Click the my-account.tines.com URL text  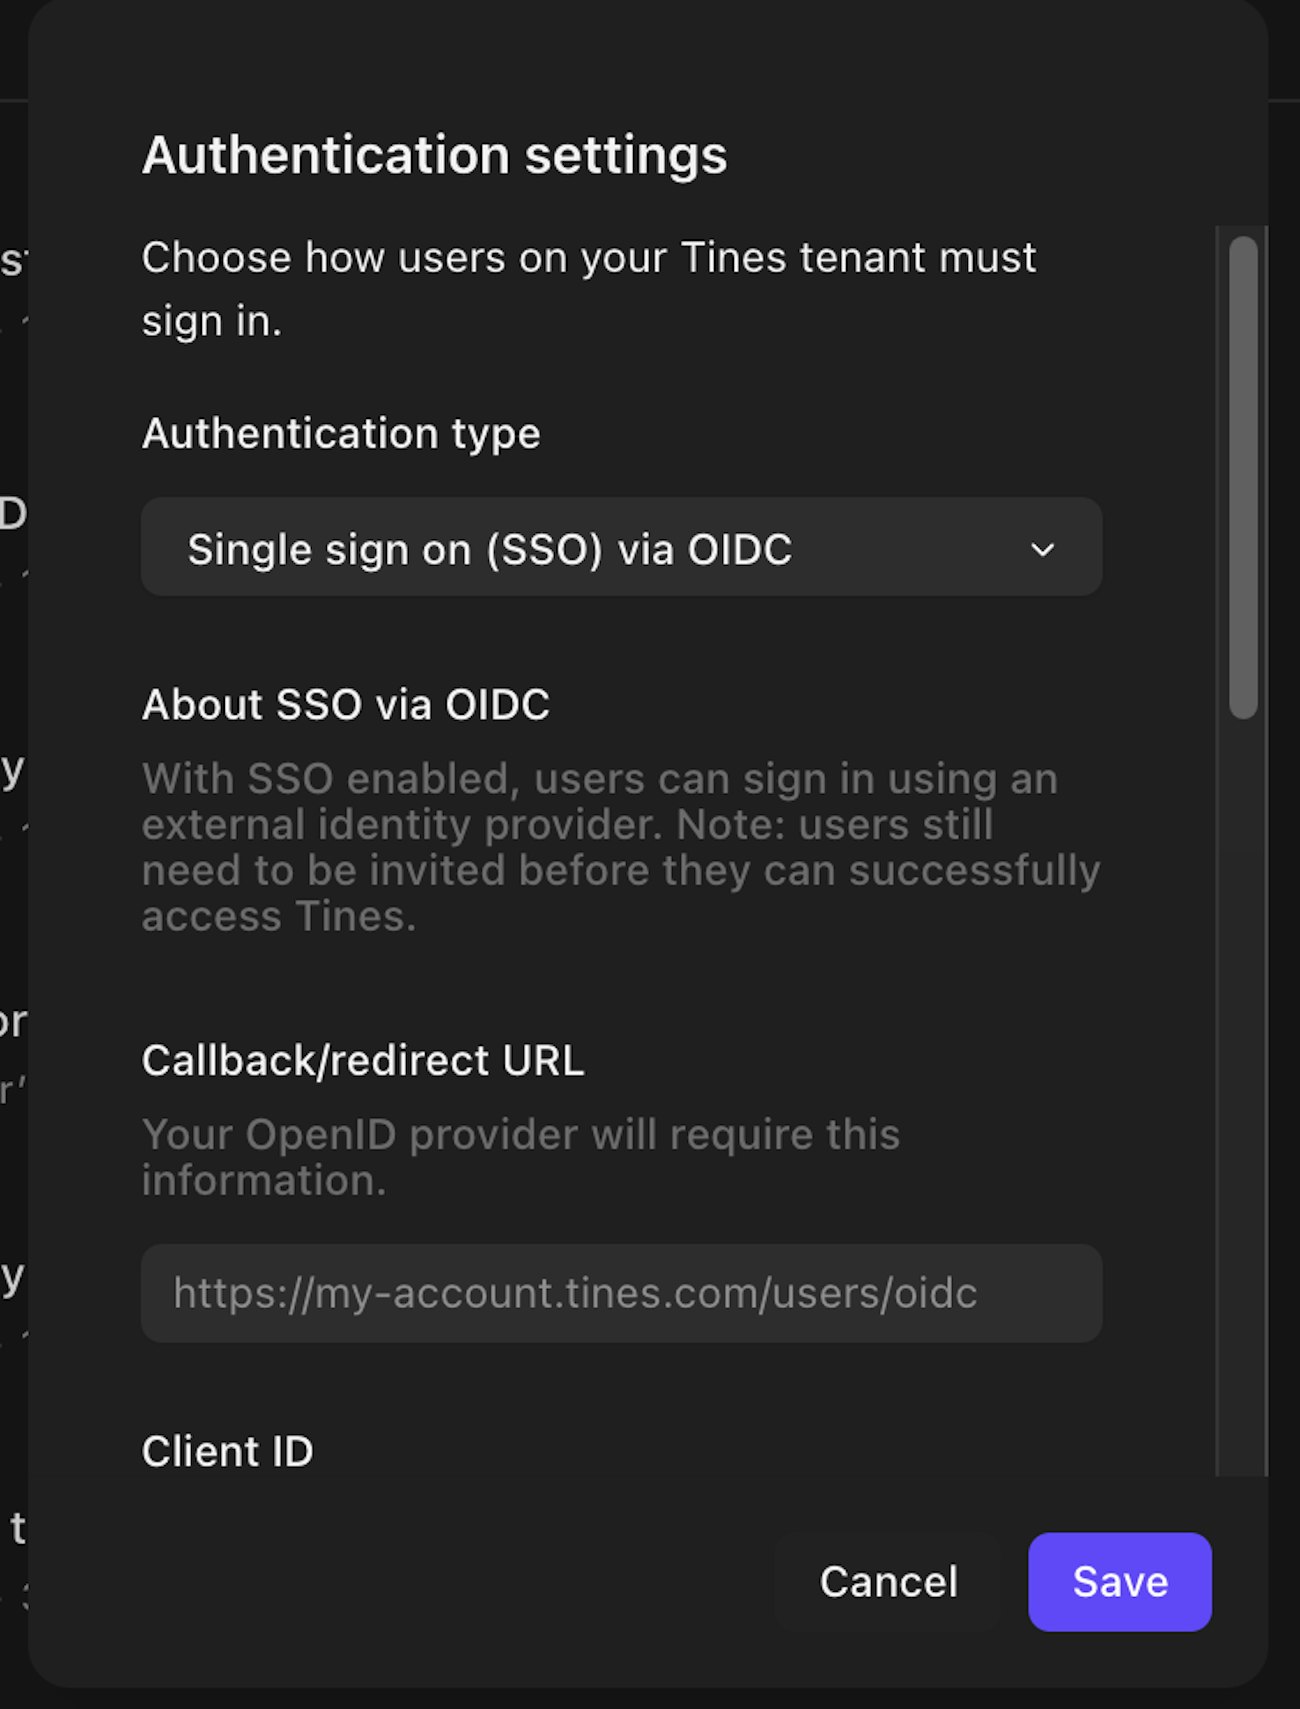[x=575, y=1293]
